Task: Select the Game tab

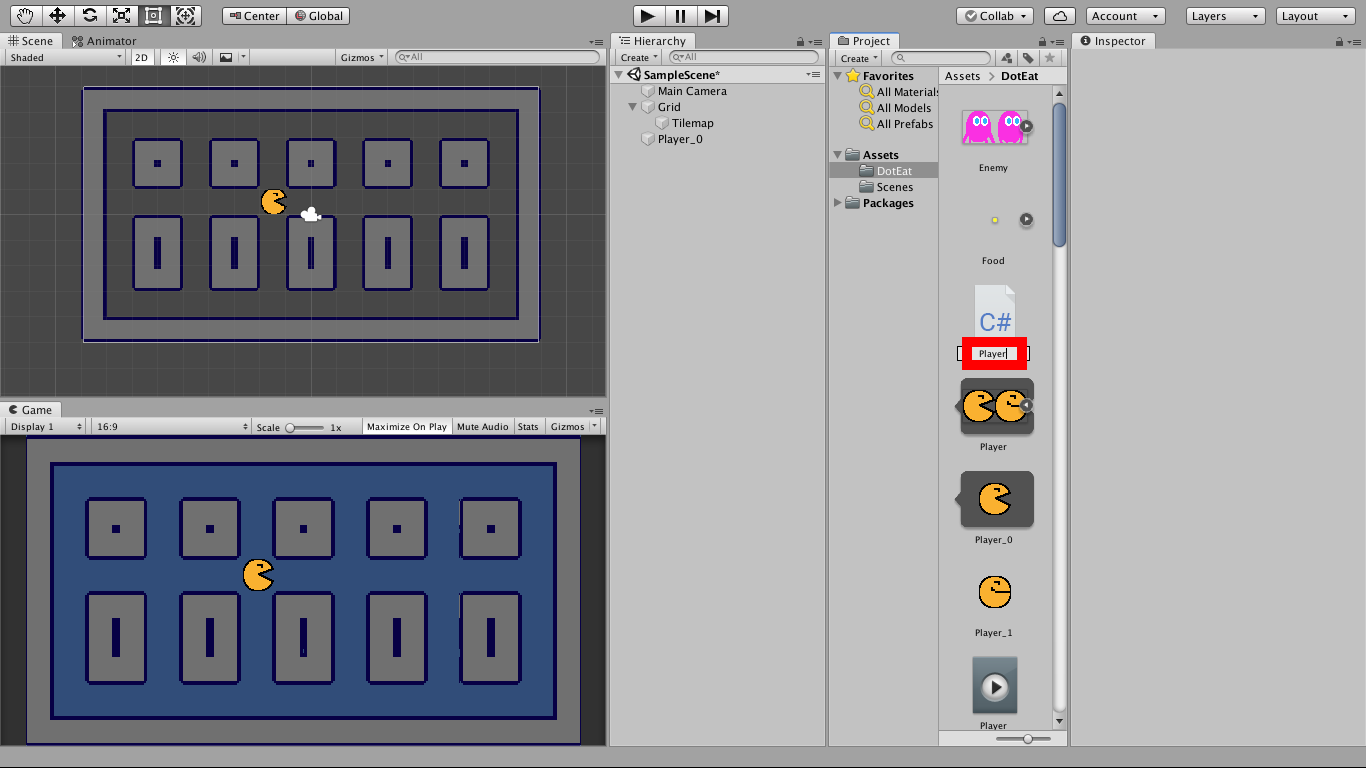Action: pyautogui.click(x=30, y=410)
